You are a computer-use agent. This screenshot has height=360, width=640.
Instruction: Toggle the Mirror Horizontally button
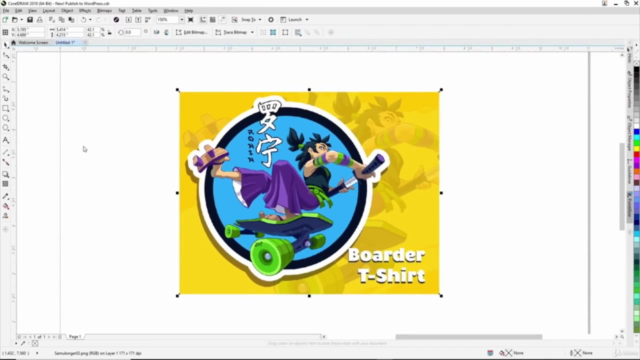click(156, 32)
